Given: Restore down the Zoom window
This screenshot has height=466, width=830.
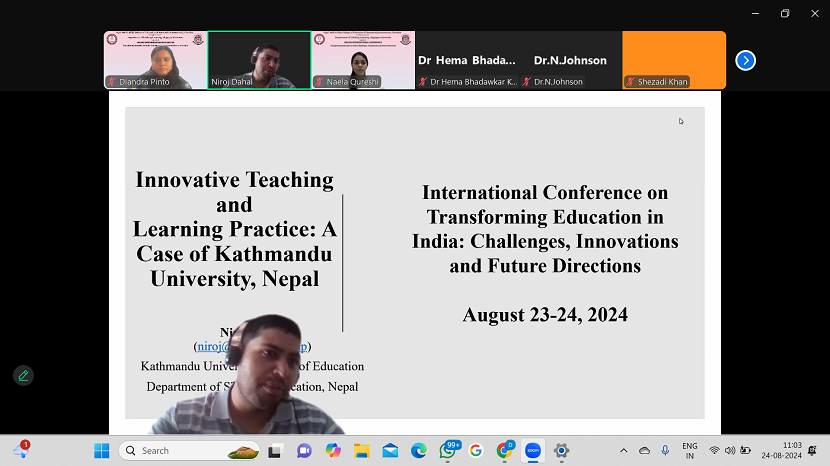Looking at the screenshot, I should (785, 13).
